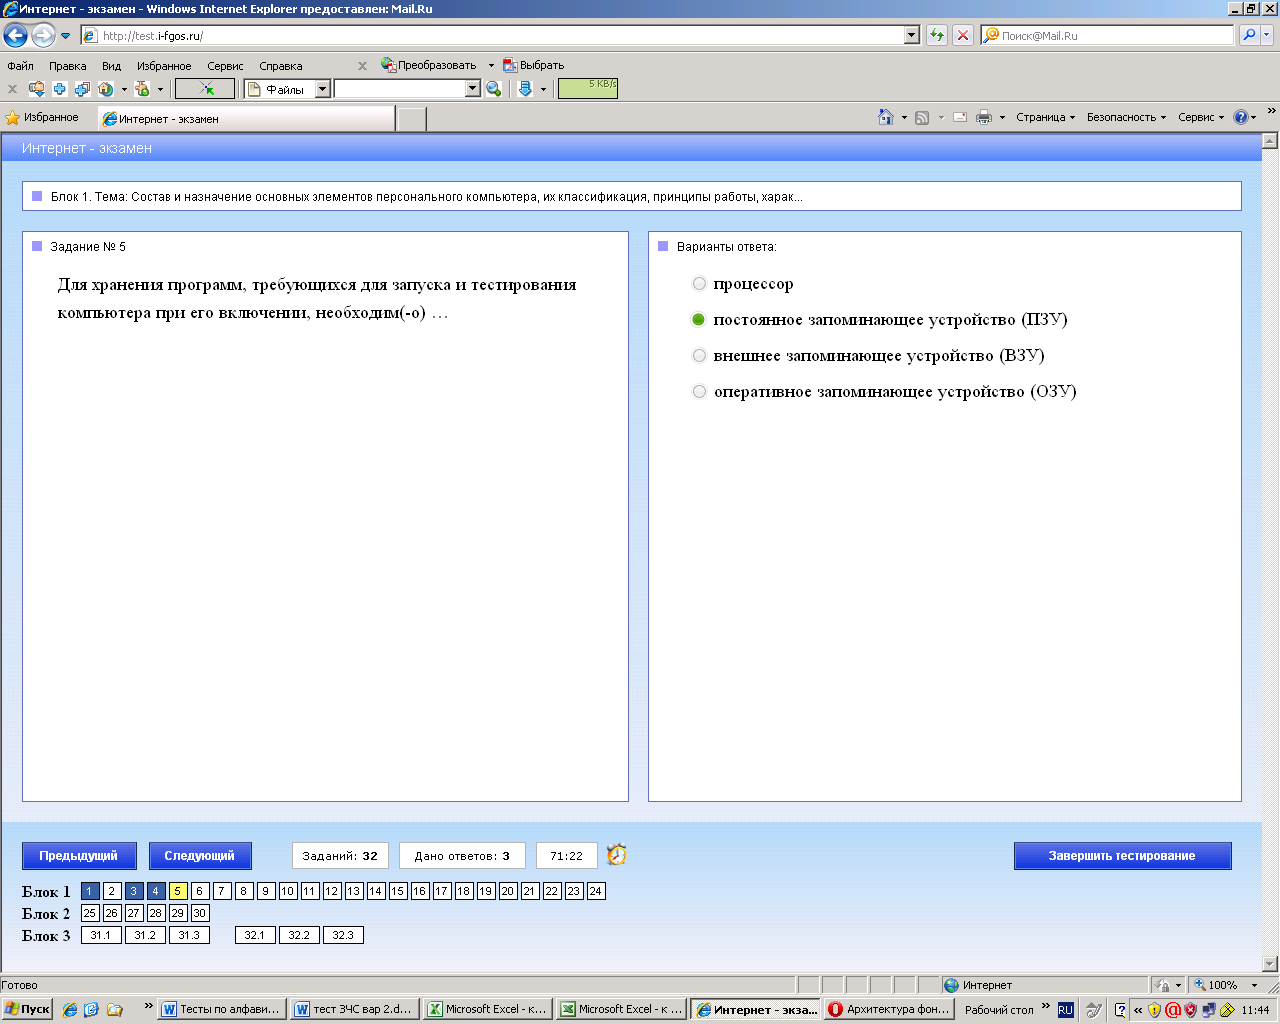This screenshot has width=1280, height=1024.
Task: Click the PDF Convert (Преобразовать) icon
Action: [389, 65]
